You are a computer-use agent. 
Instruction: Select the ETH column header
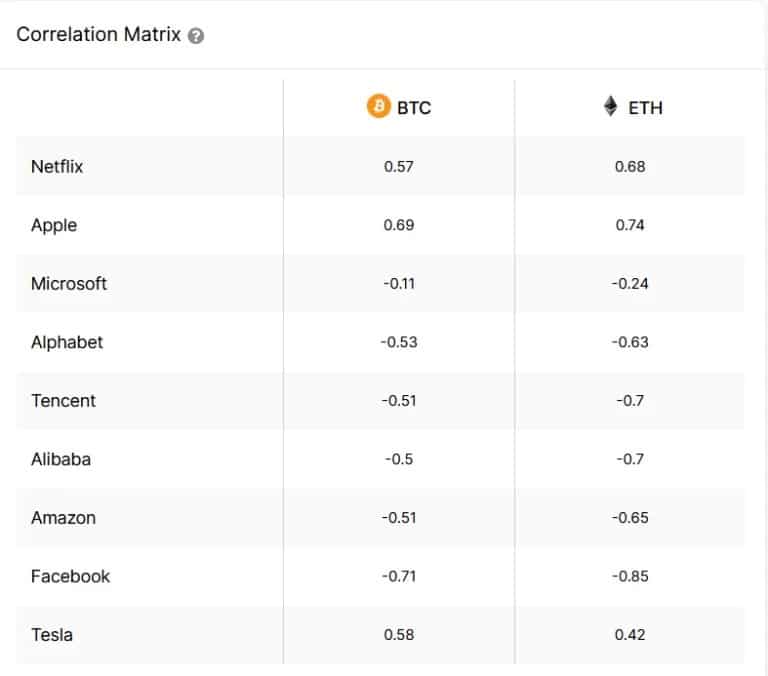633,107
